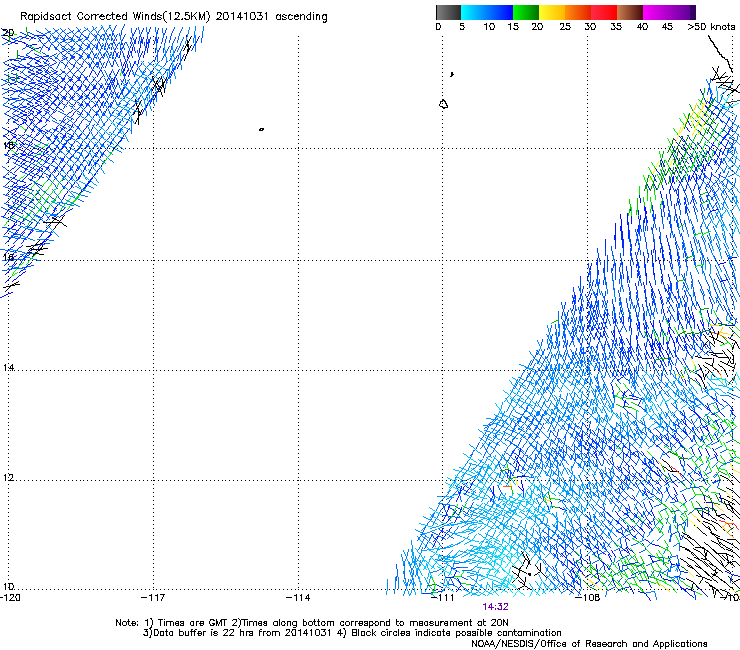
Task: Click the '>50 knots' legend label
Action: pyautogui.click(x=711, y=27)
